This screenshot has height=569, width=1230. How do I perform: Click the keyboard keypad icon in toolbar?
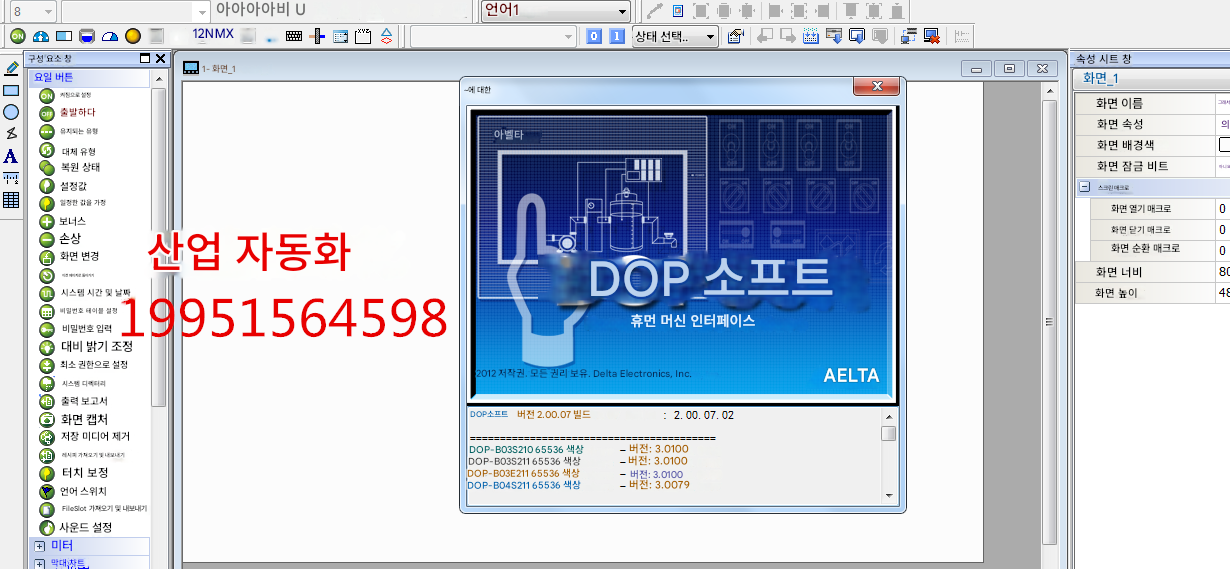(x=294, y=36)
